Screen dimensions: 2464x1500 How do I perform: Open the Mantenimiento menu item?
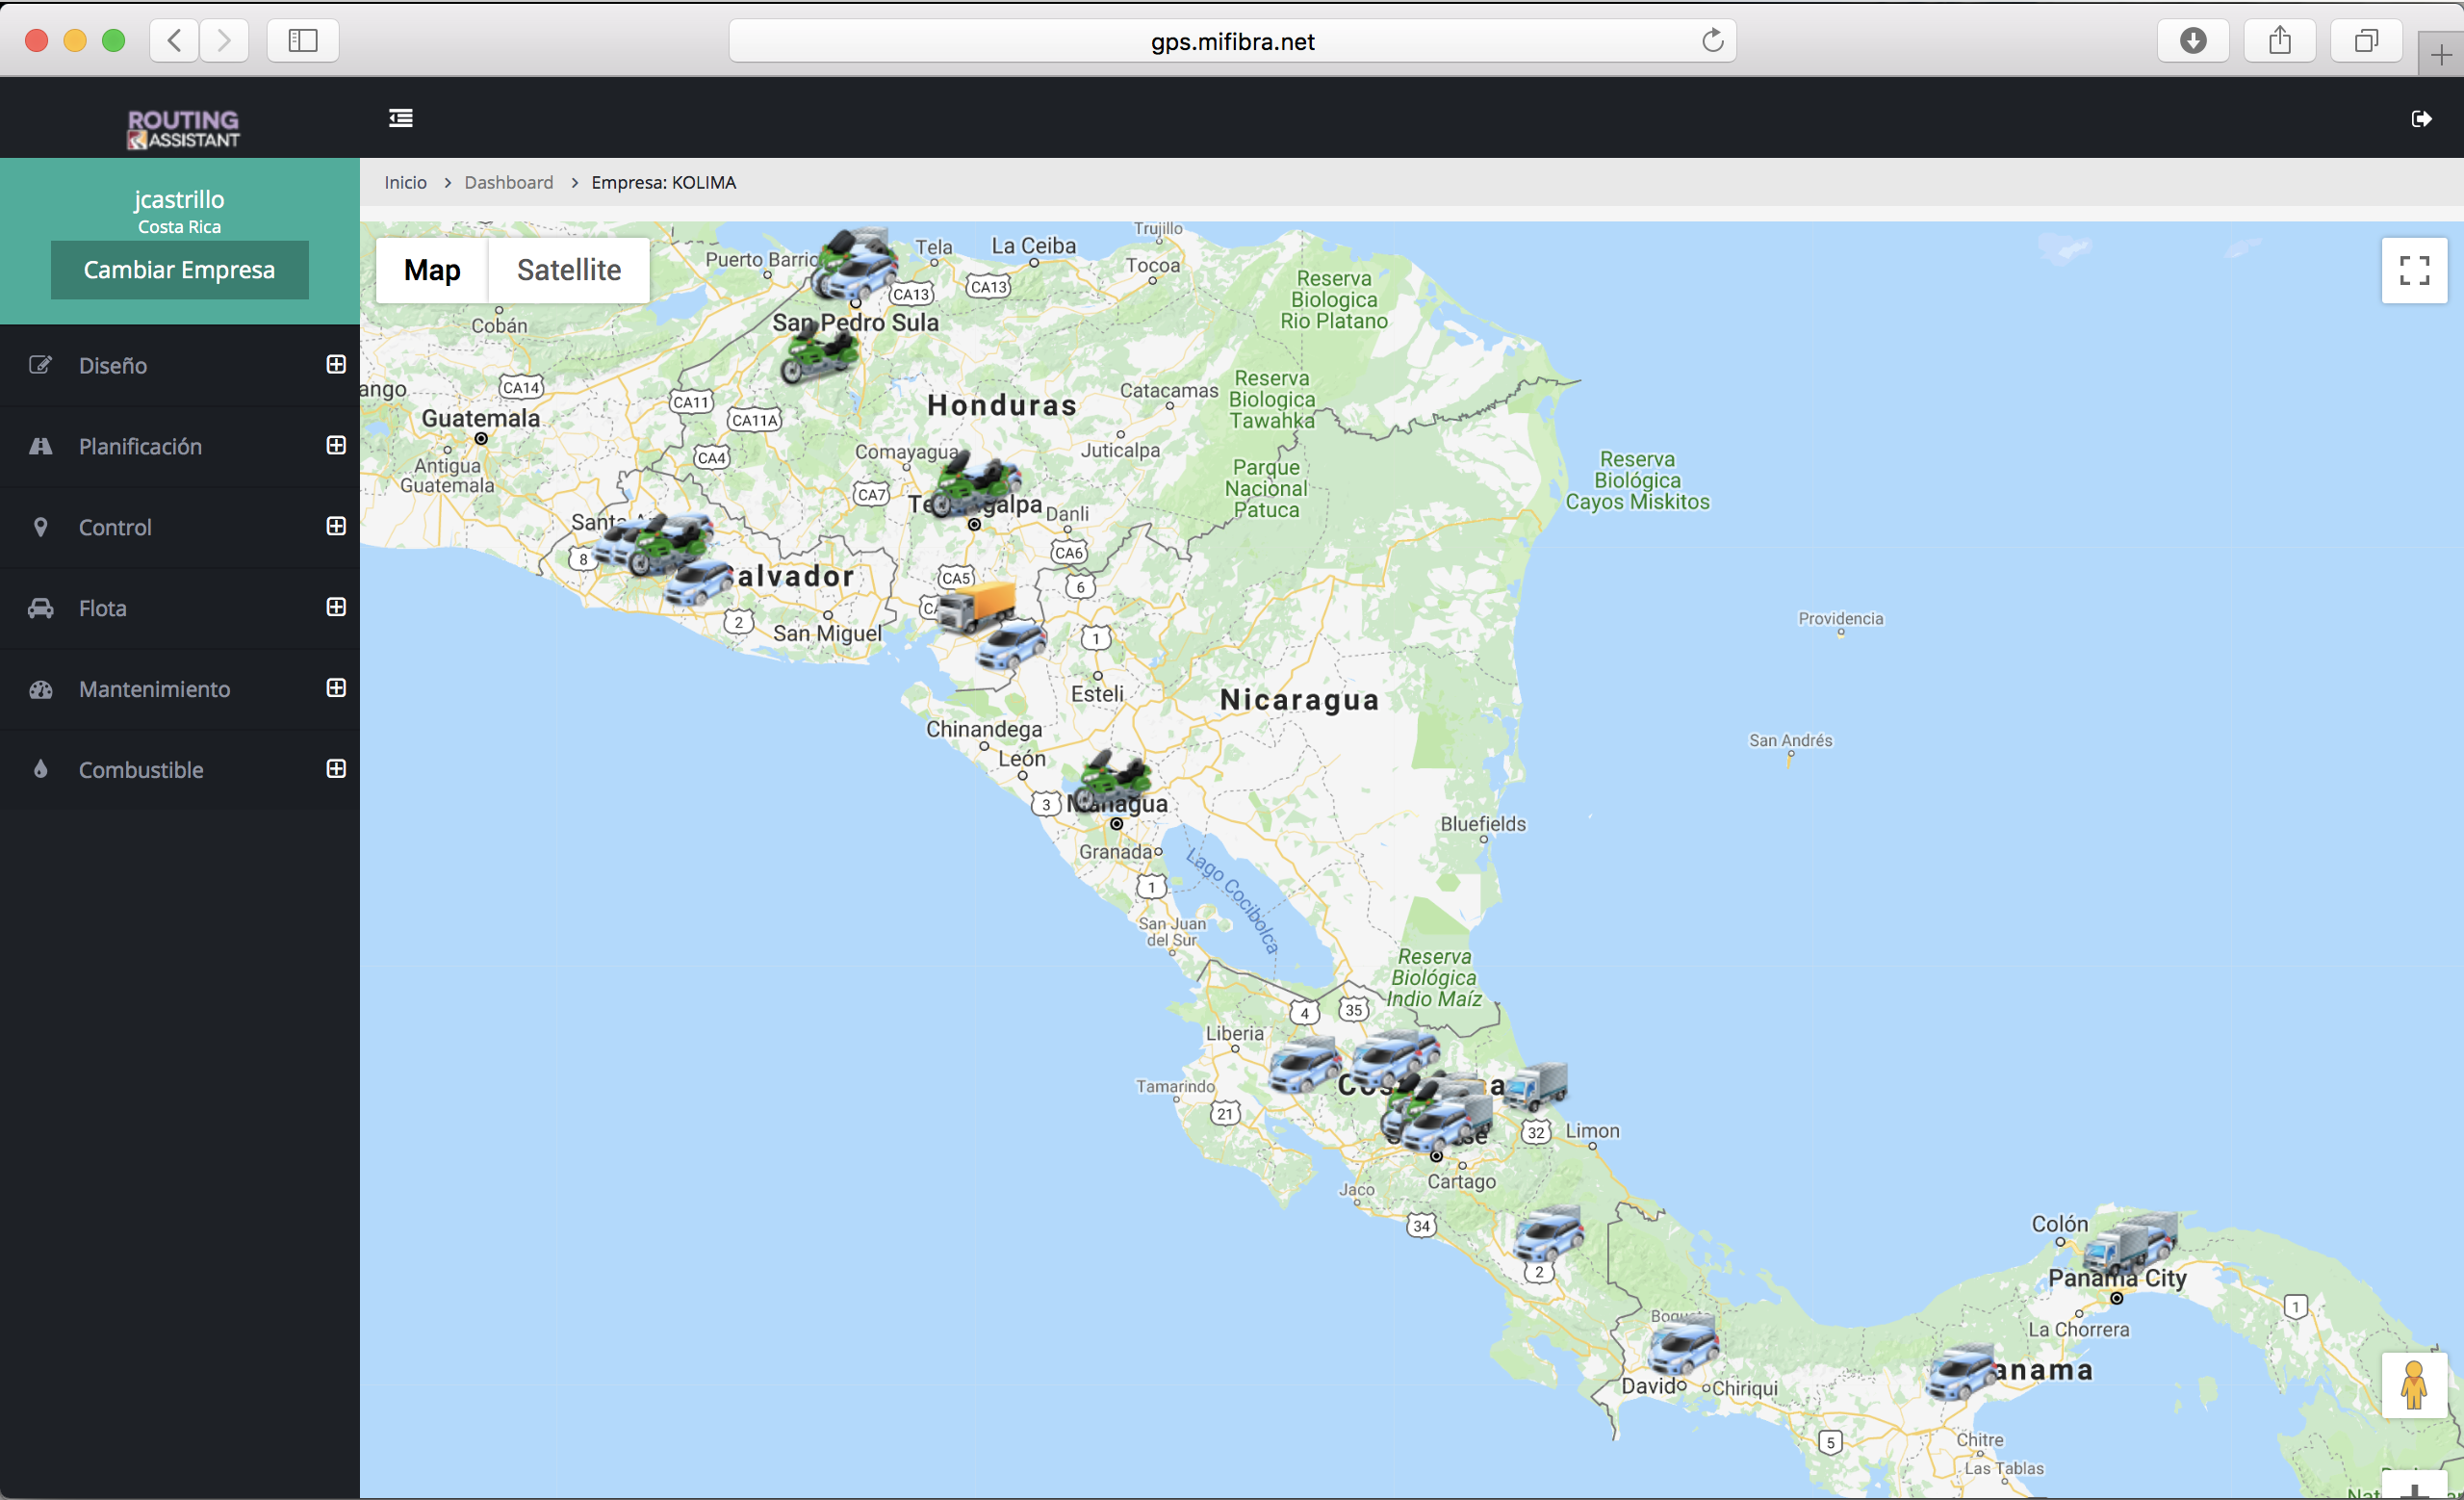tap(180, 689)
